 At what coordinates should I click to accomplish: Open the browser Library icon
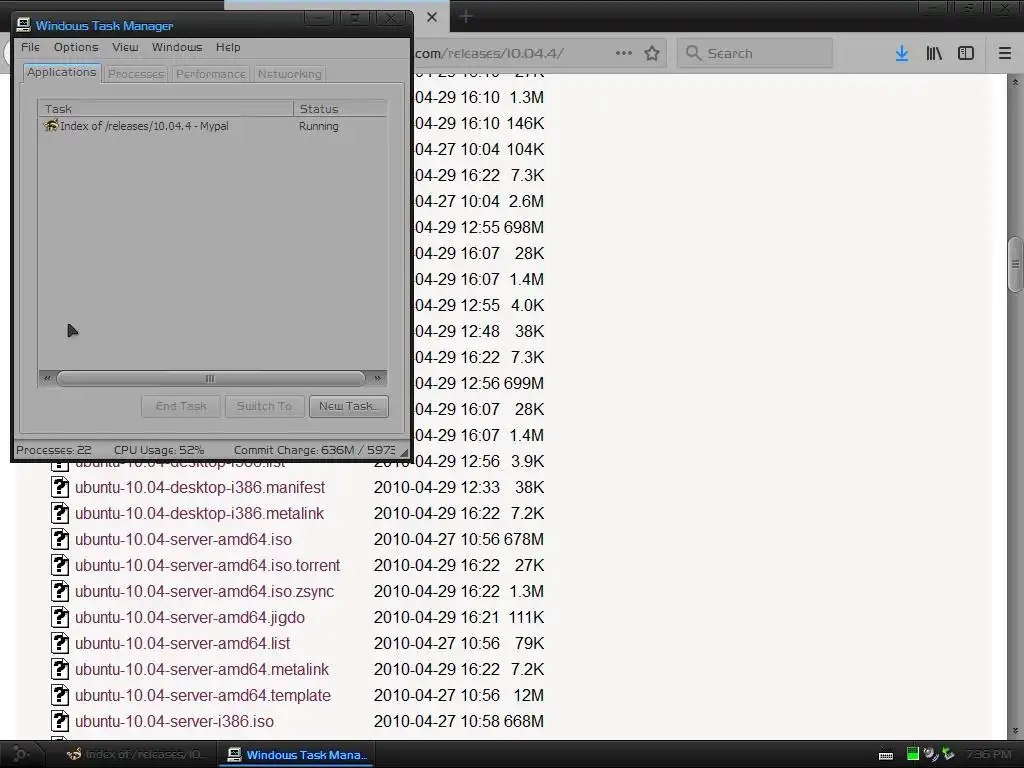[934, 53]
